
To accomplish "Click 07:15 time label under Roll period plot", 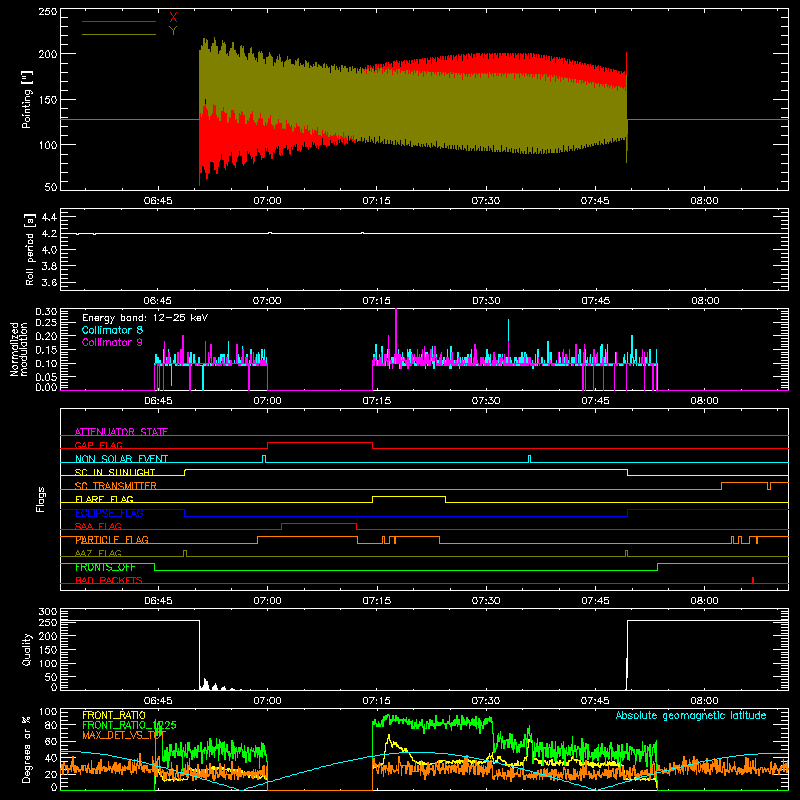I will (377, 301).
